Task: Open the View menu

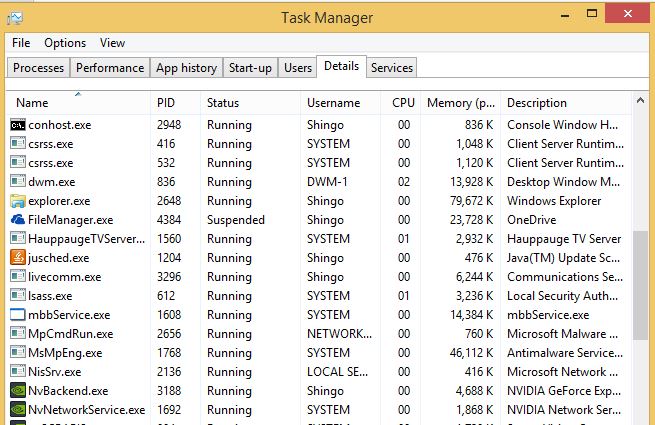Action: 112,43
